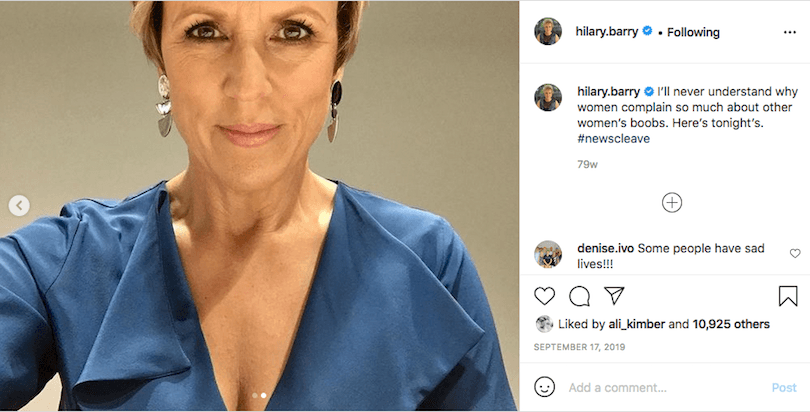Click hilary.barry username in post header

(x=608, y=31)
